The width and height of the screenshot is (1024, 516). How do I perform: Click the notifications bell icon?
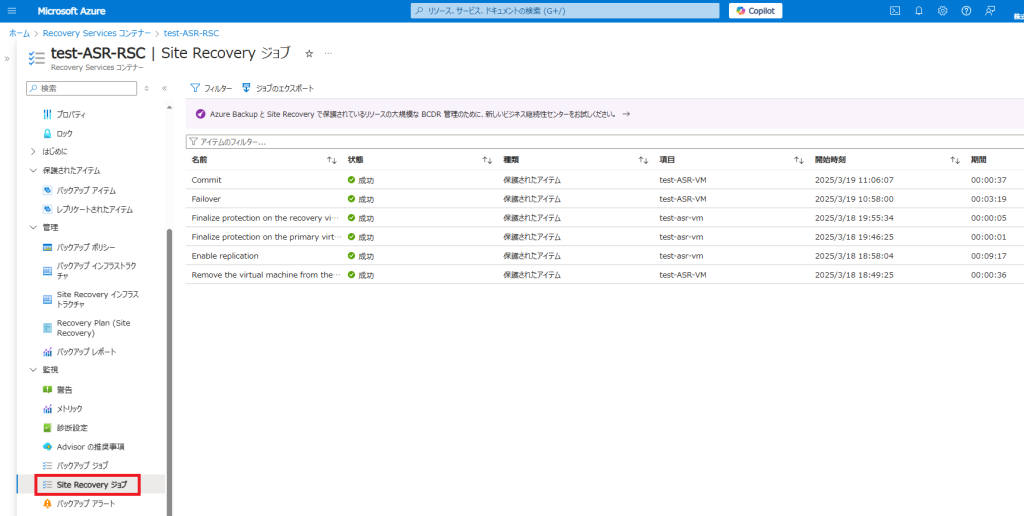point(918,11)
